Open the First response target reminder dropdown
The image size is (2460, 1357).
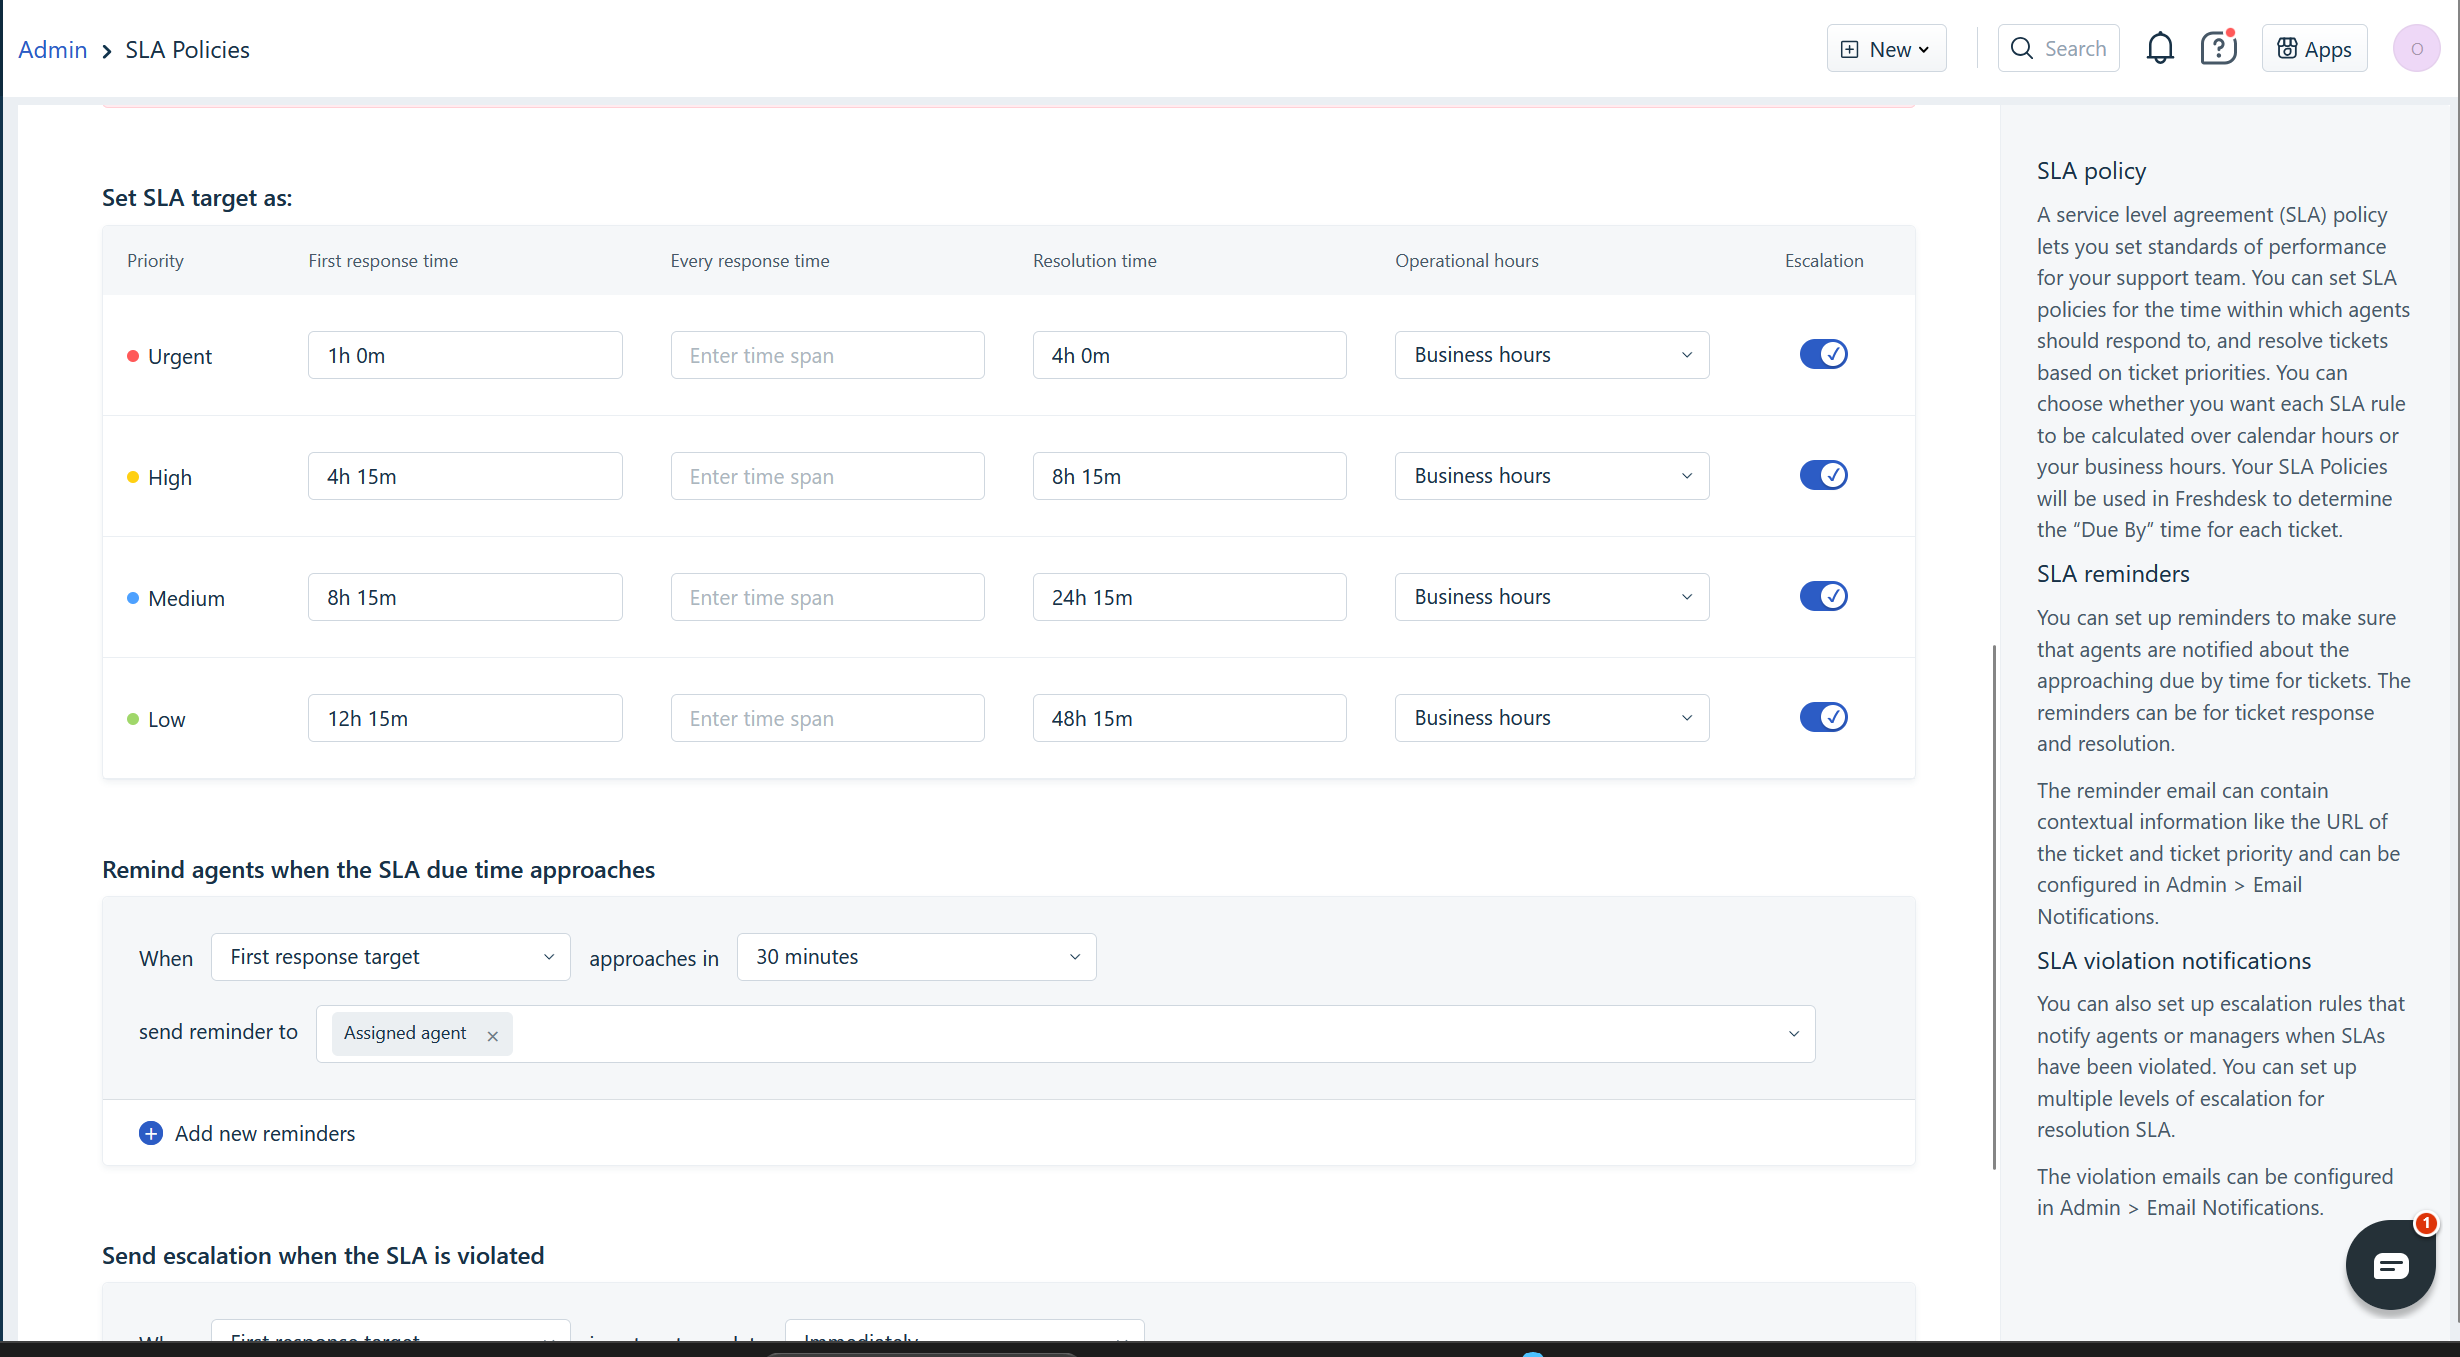tap(390, 957)
